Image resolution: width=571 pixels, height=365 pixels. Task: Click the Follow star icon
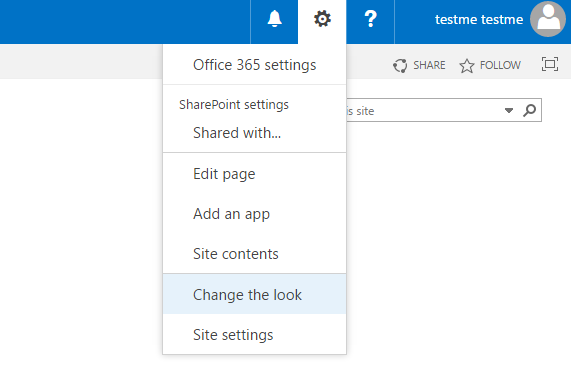466,66
